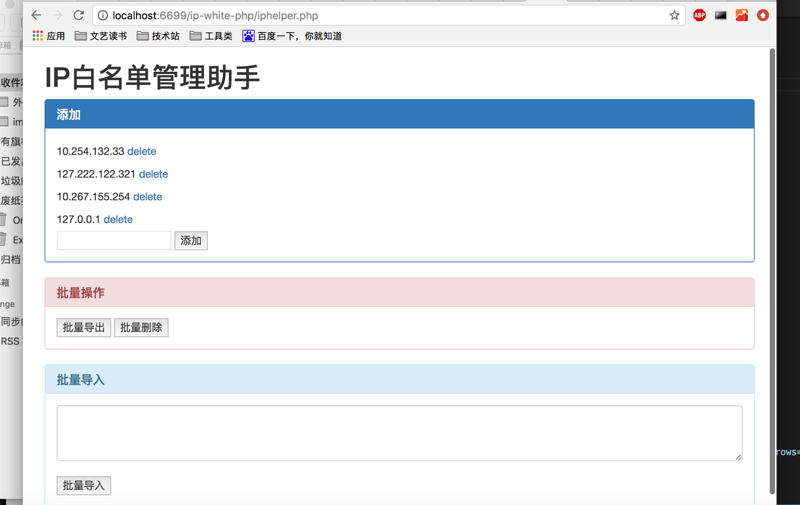Click the batch import textarea
Viewport: 800px width, 505px height.
coord(399,433)
